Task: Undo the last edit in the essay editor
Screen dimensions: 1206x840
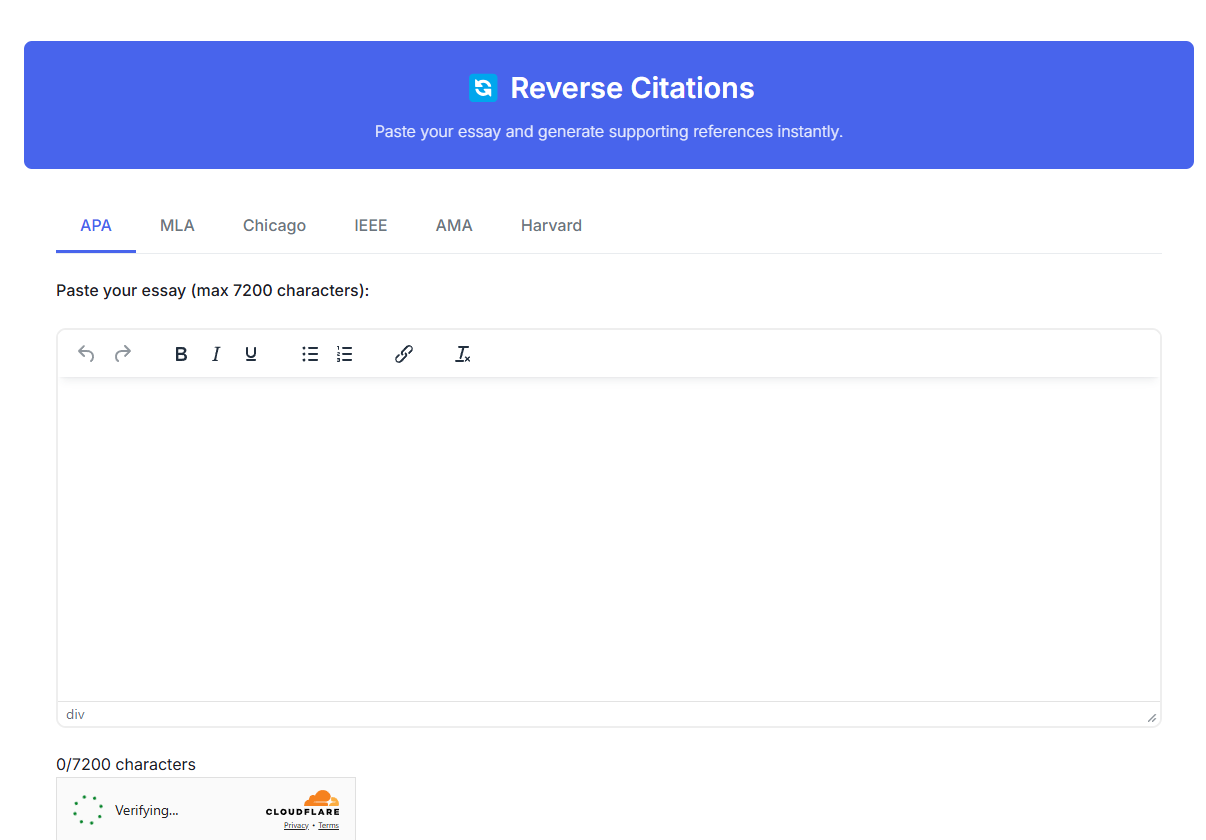Action: coord(86,354)
